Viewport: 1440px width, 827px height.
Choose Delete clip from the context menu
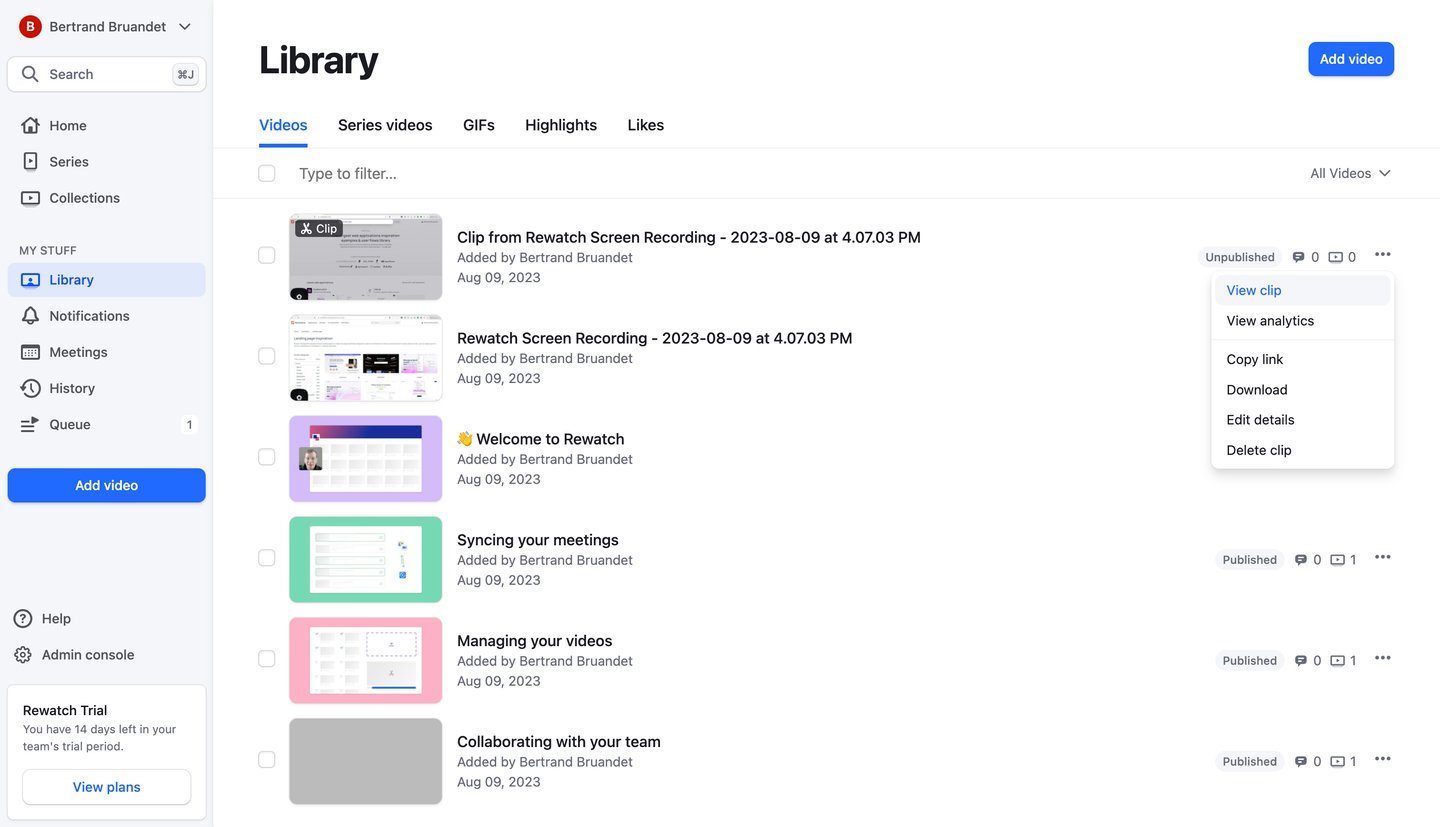tap(1259, 450)
